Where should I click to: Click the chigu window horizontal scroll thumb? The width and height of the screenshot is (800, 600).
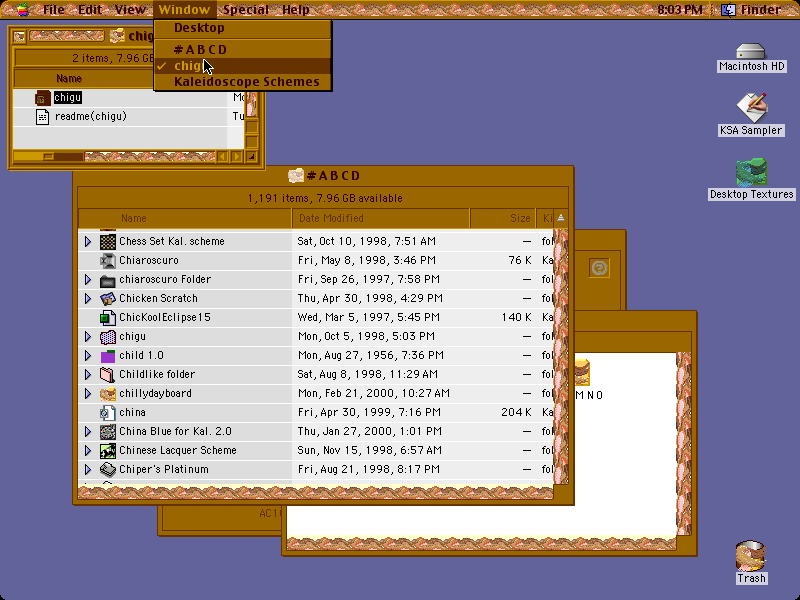[48, 157]
